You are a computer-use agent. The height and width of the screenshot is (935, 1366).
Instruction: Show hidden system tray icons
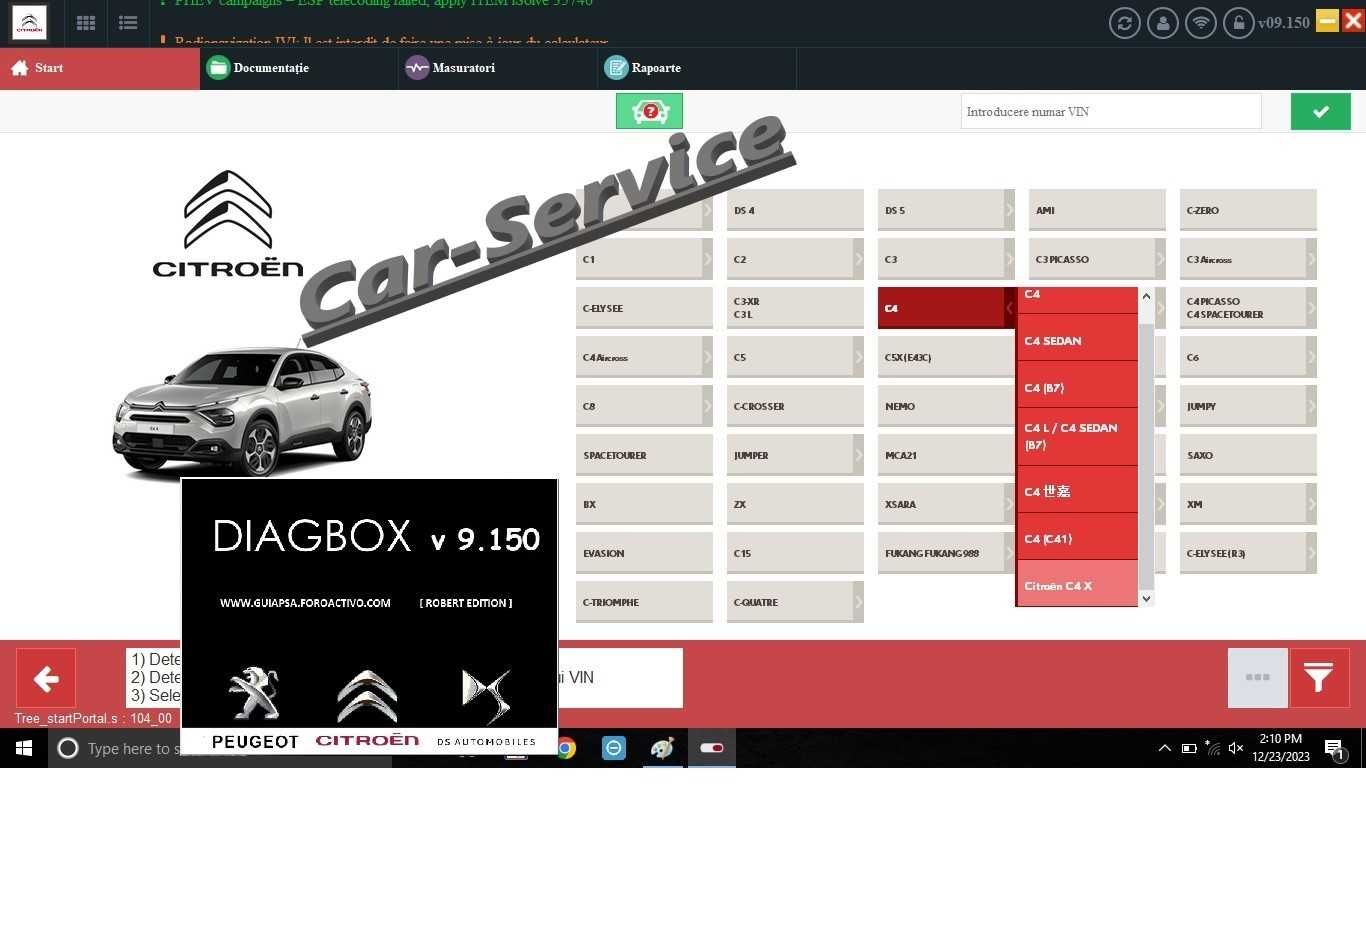pyautogui.click(x=1164, y=748)
